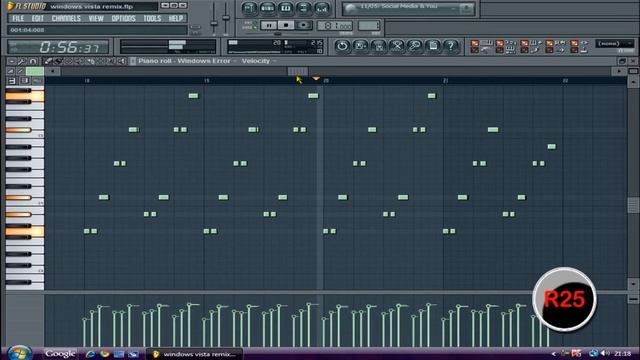The width and height of the screenshot is (640, 360).
Task: Click the vertical scrollbar thumb of piano roll
Action: coord(633,205)
